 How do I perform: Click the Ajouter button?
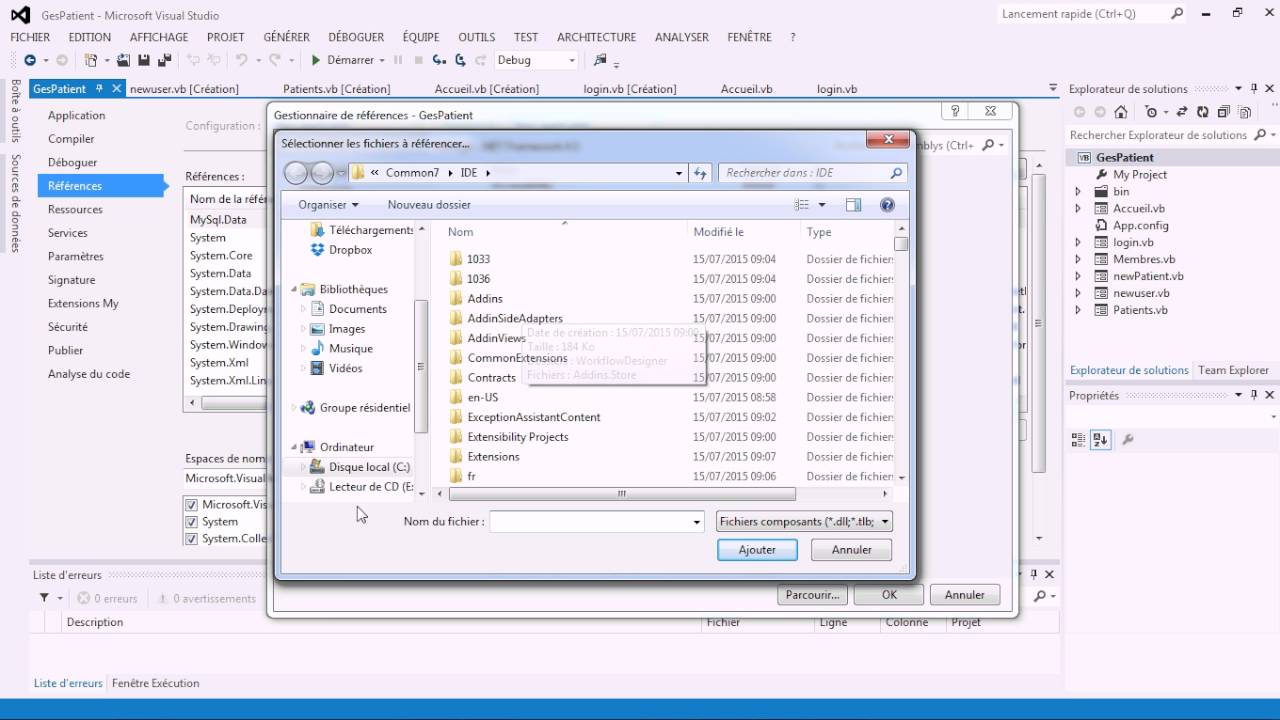pos(757,549)
